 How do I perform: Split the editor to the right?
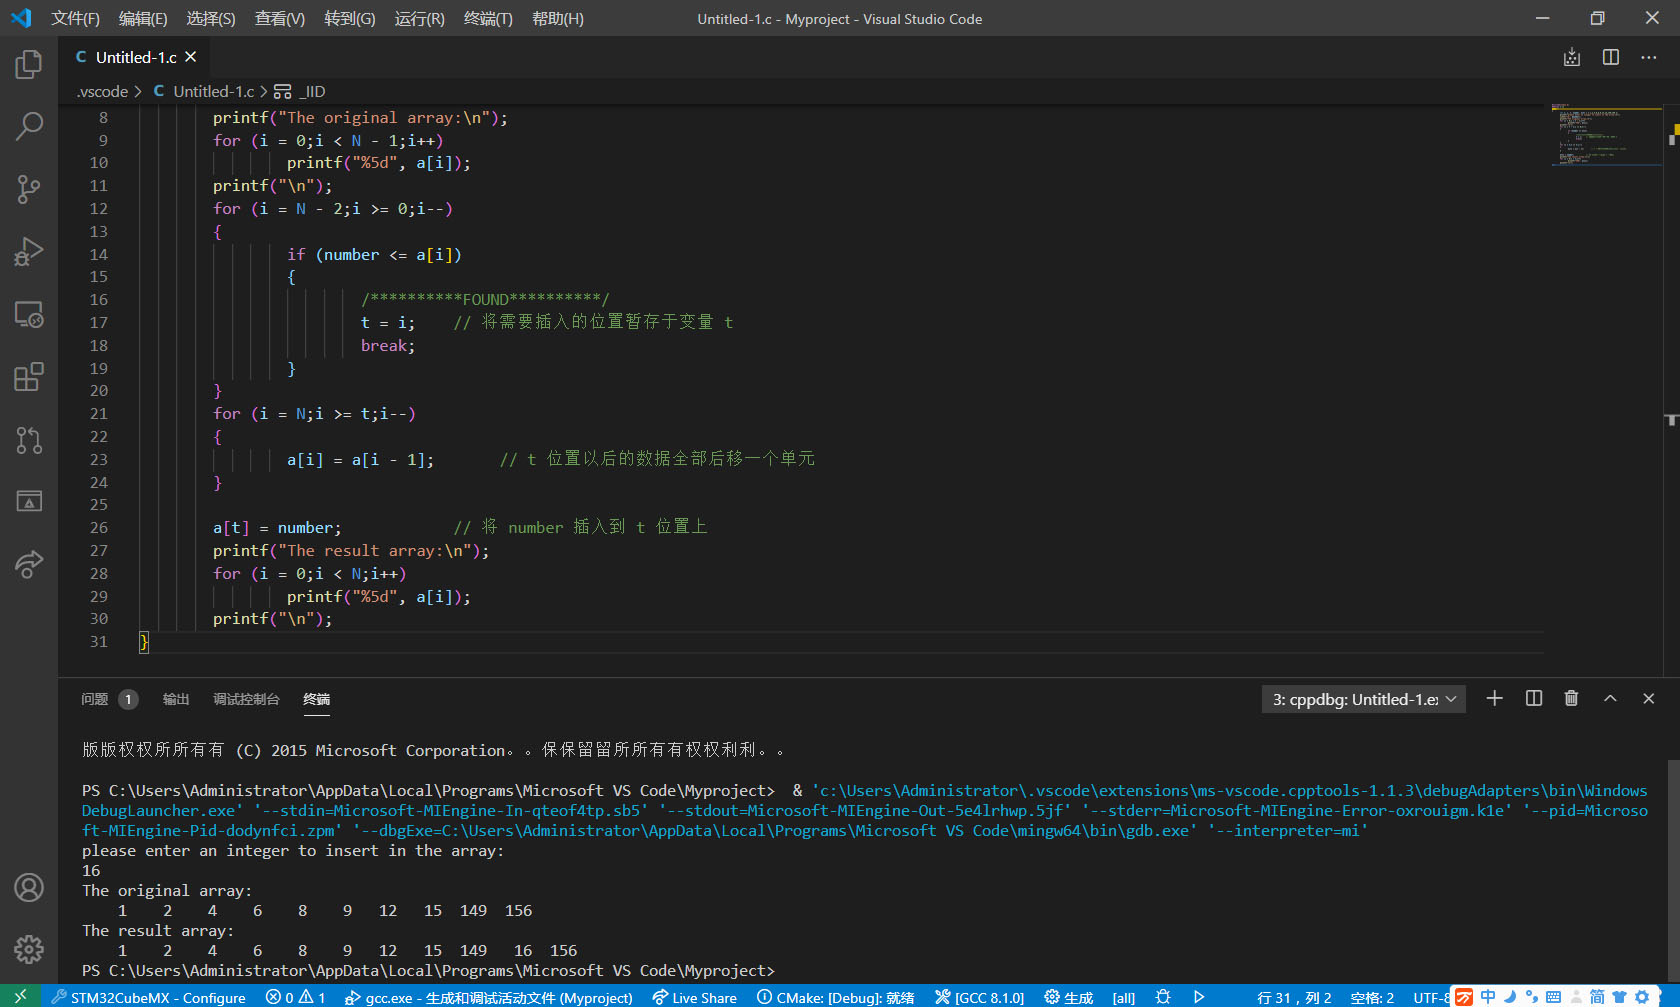(1611, 57)
